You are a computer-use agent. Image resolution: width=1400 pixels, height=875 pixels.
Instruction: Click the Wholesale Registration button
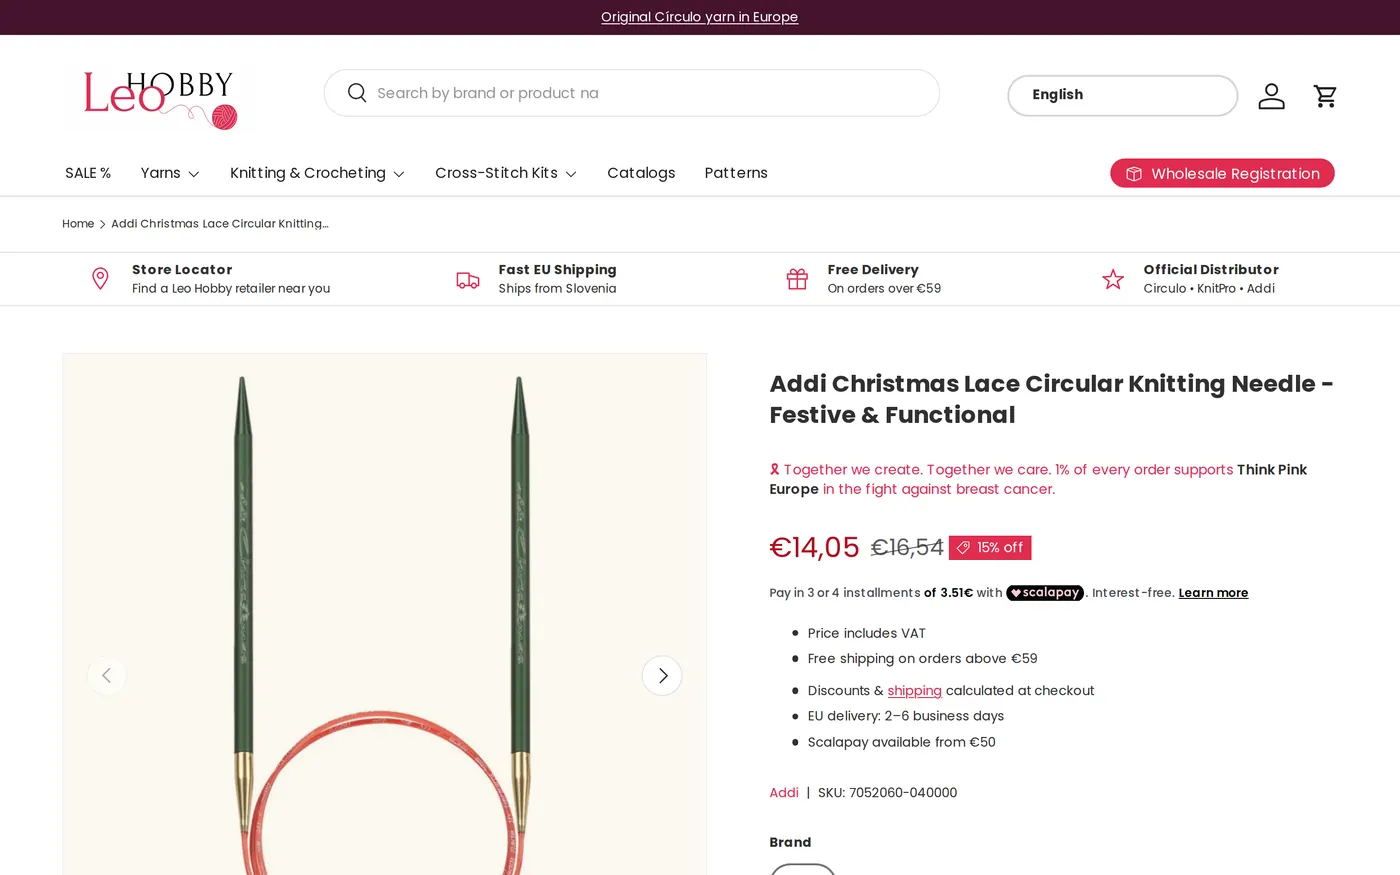pyautogui.click(x=1222, y=173)
